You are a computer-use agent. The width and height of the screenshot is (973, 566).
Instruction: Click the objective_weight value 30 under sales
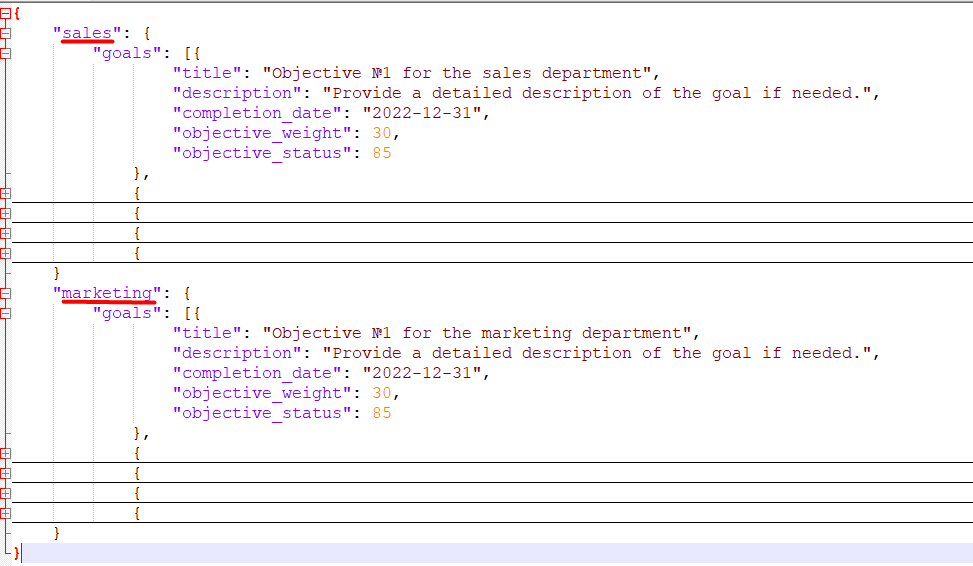(382, 133)
